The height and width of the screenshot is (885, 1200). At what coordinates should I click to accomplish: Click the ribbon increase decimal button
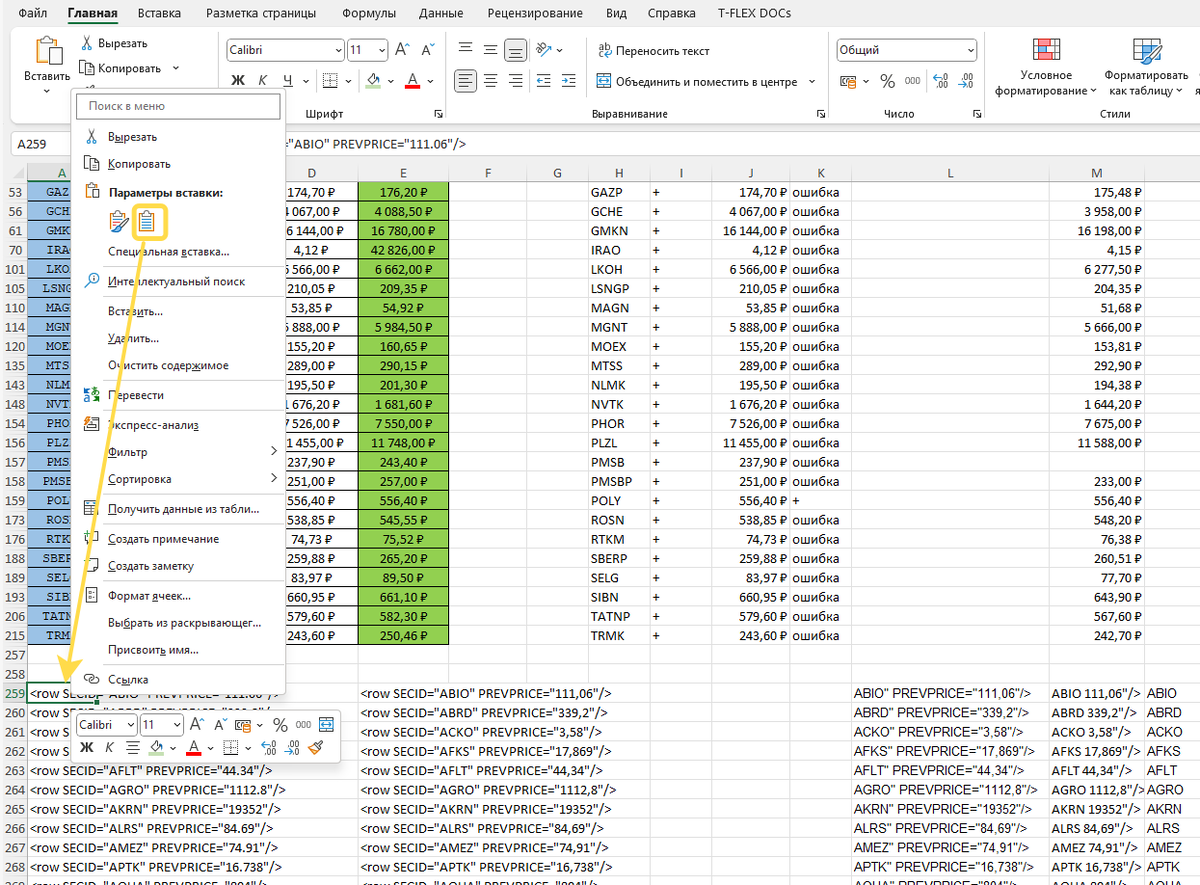(x=941, y=81)
